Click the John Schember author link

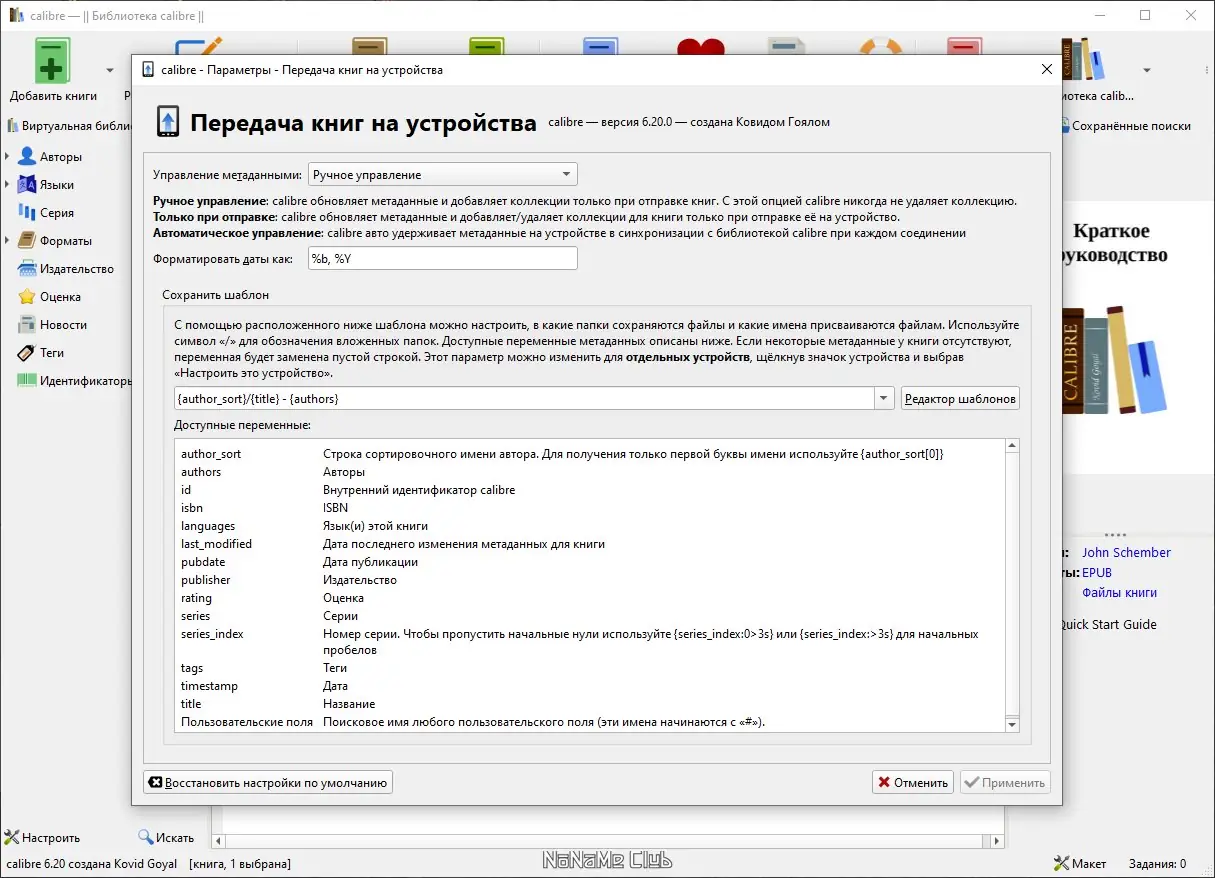[x=1126, y=552]
